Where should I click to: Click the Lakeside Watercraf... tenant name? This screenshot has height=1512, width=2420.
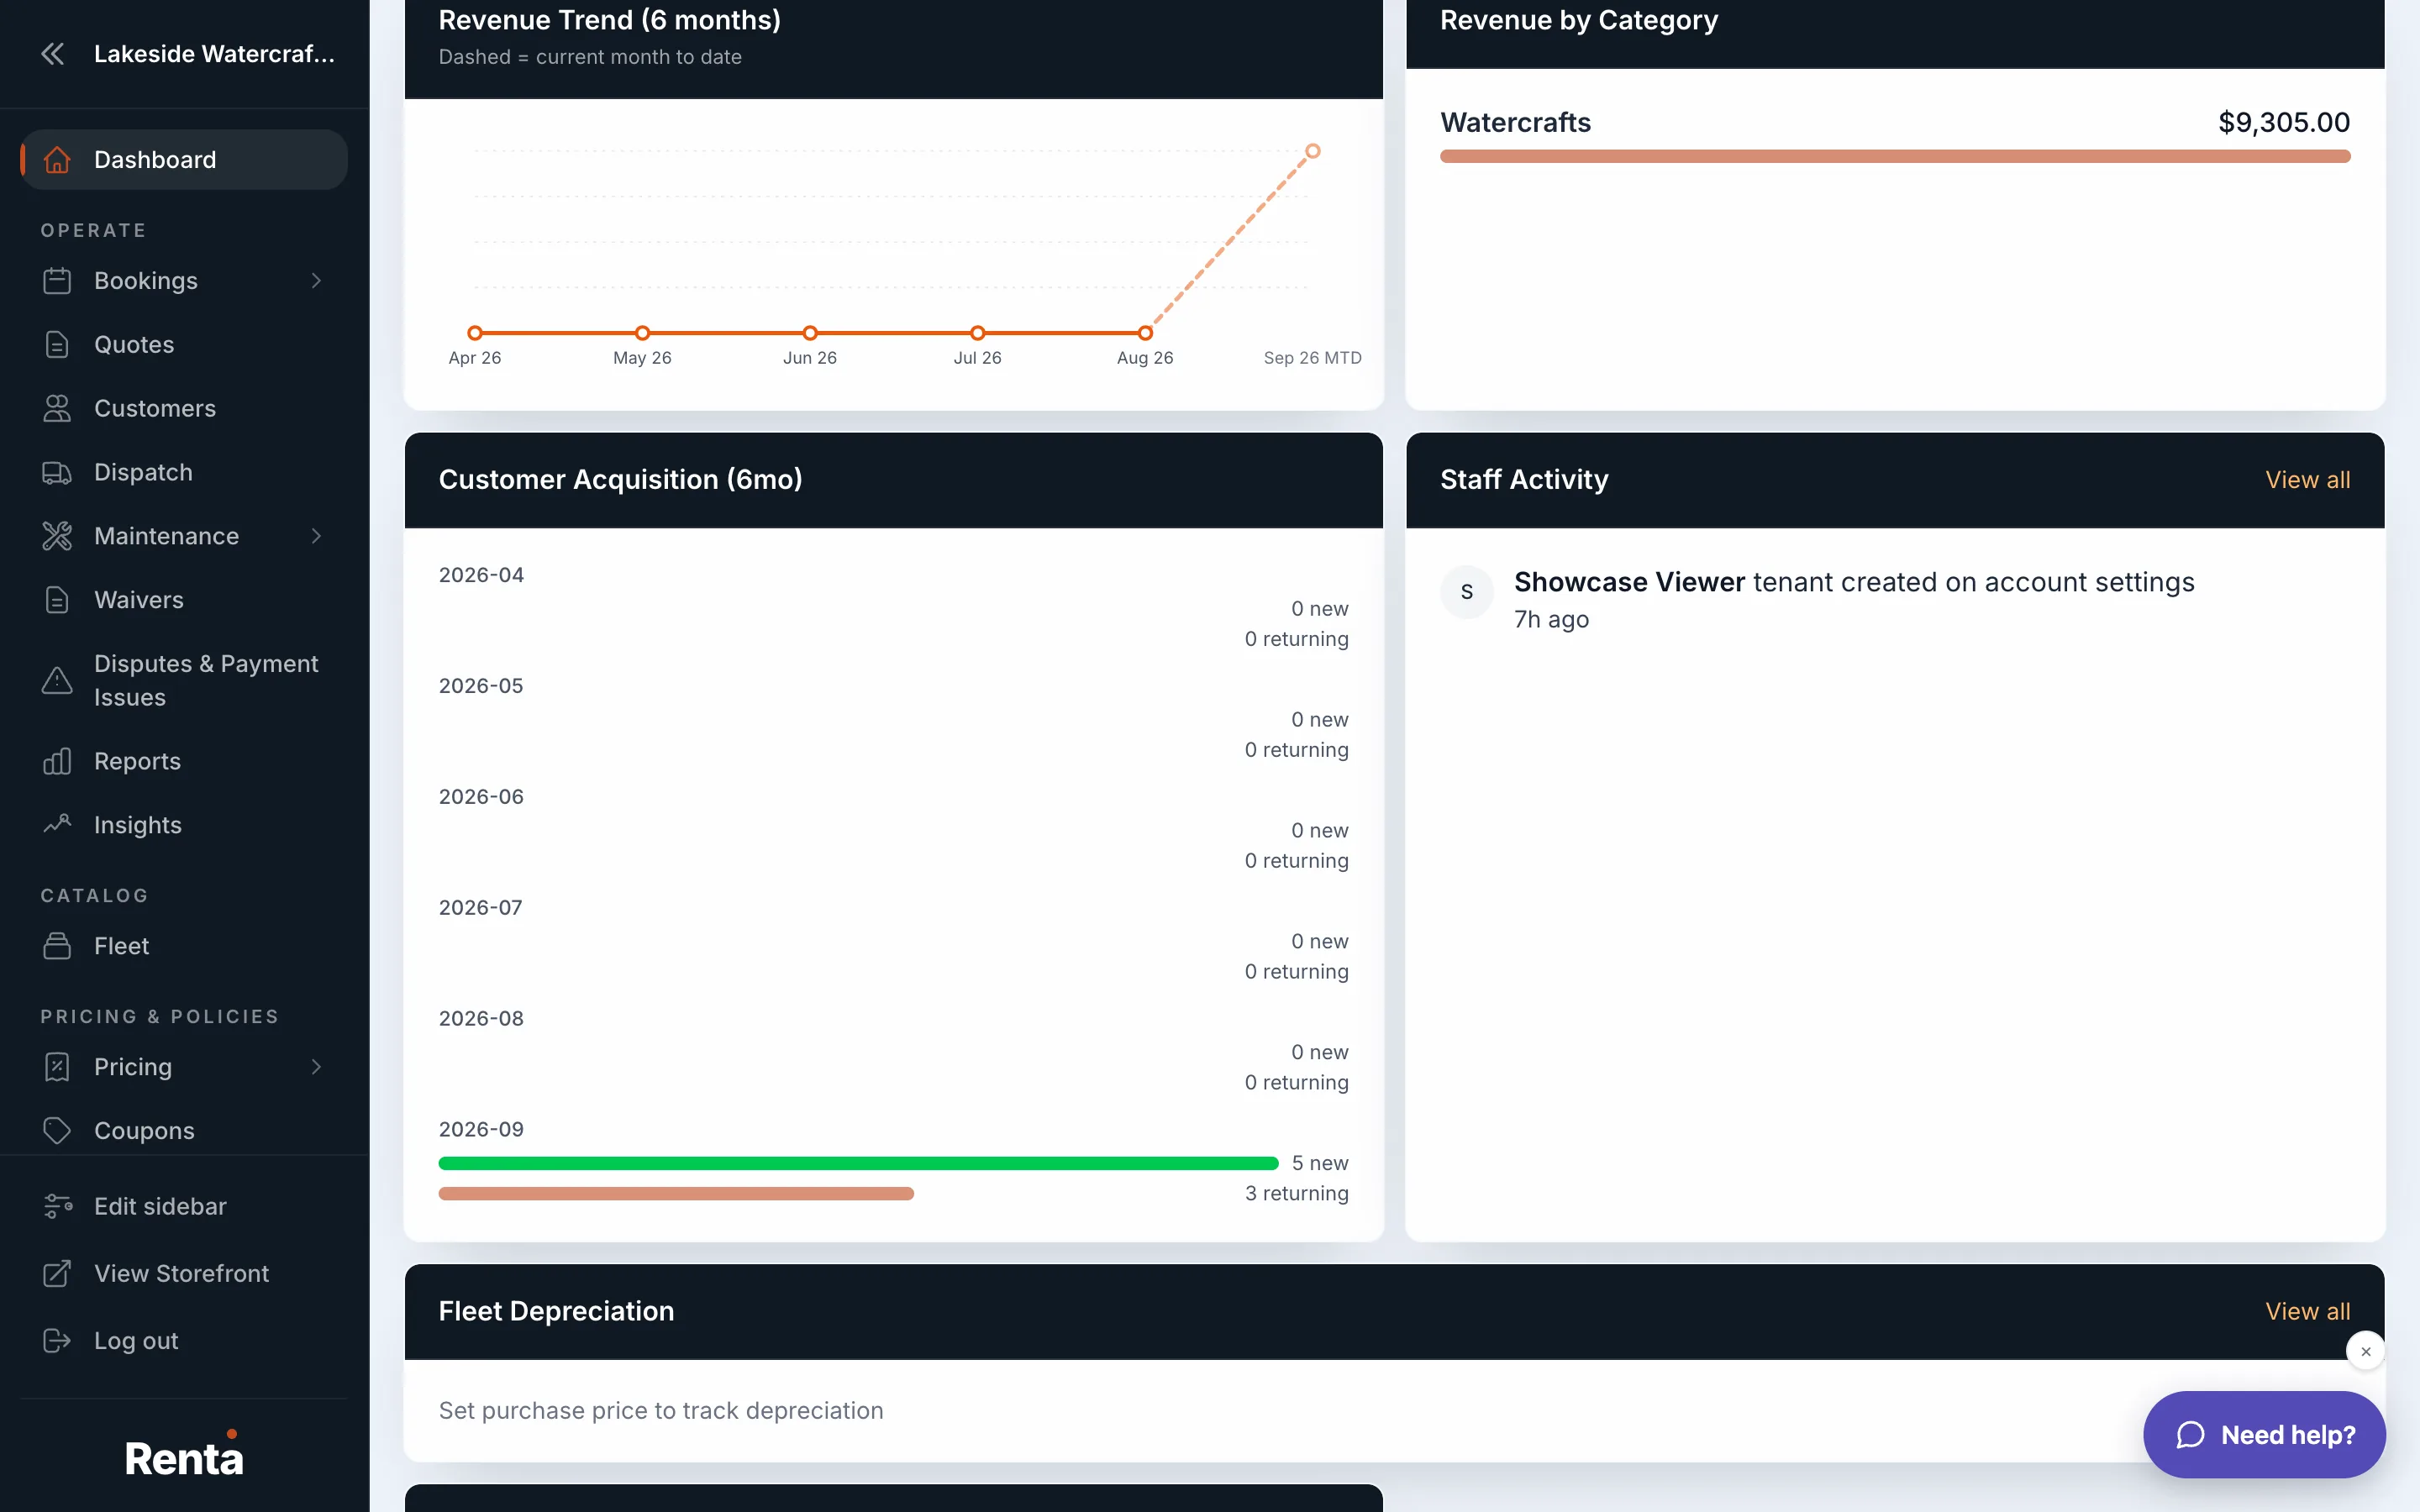(214, 54)
